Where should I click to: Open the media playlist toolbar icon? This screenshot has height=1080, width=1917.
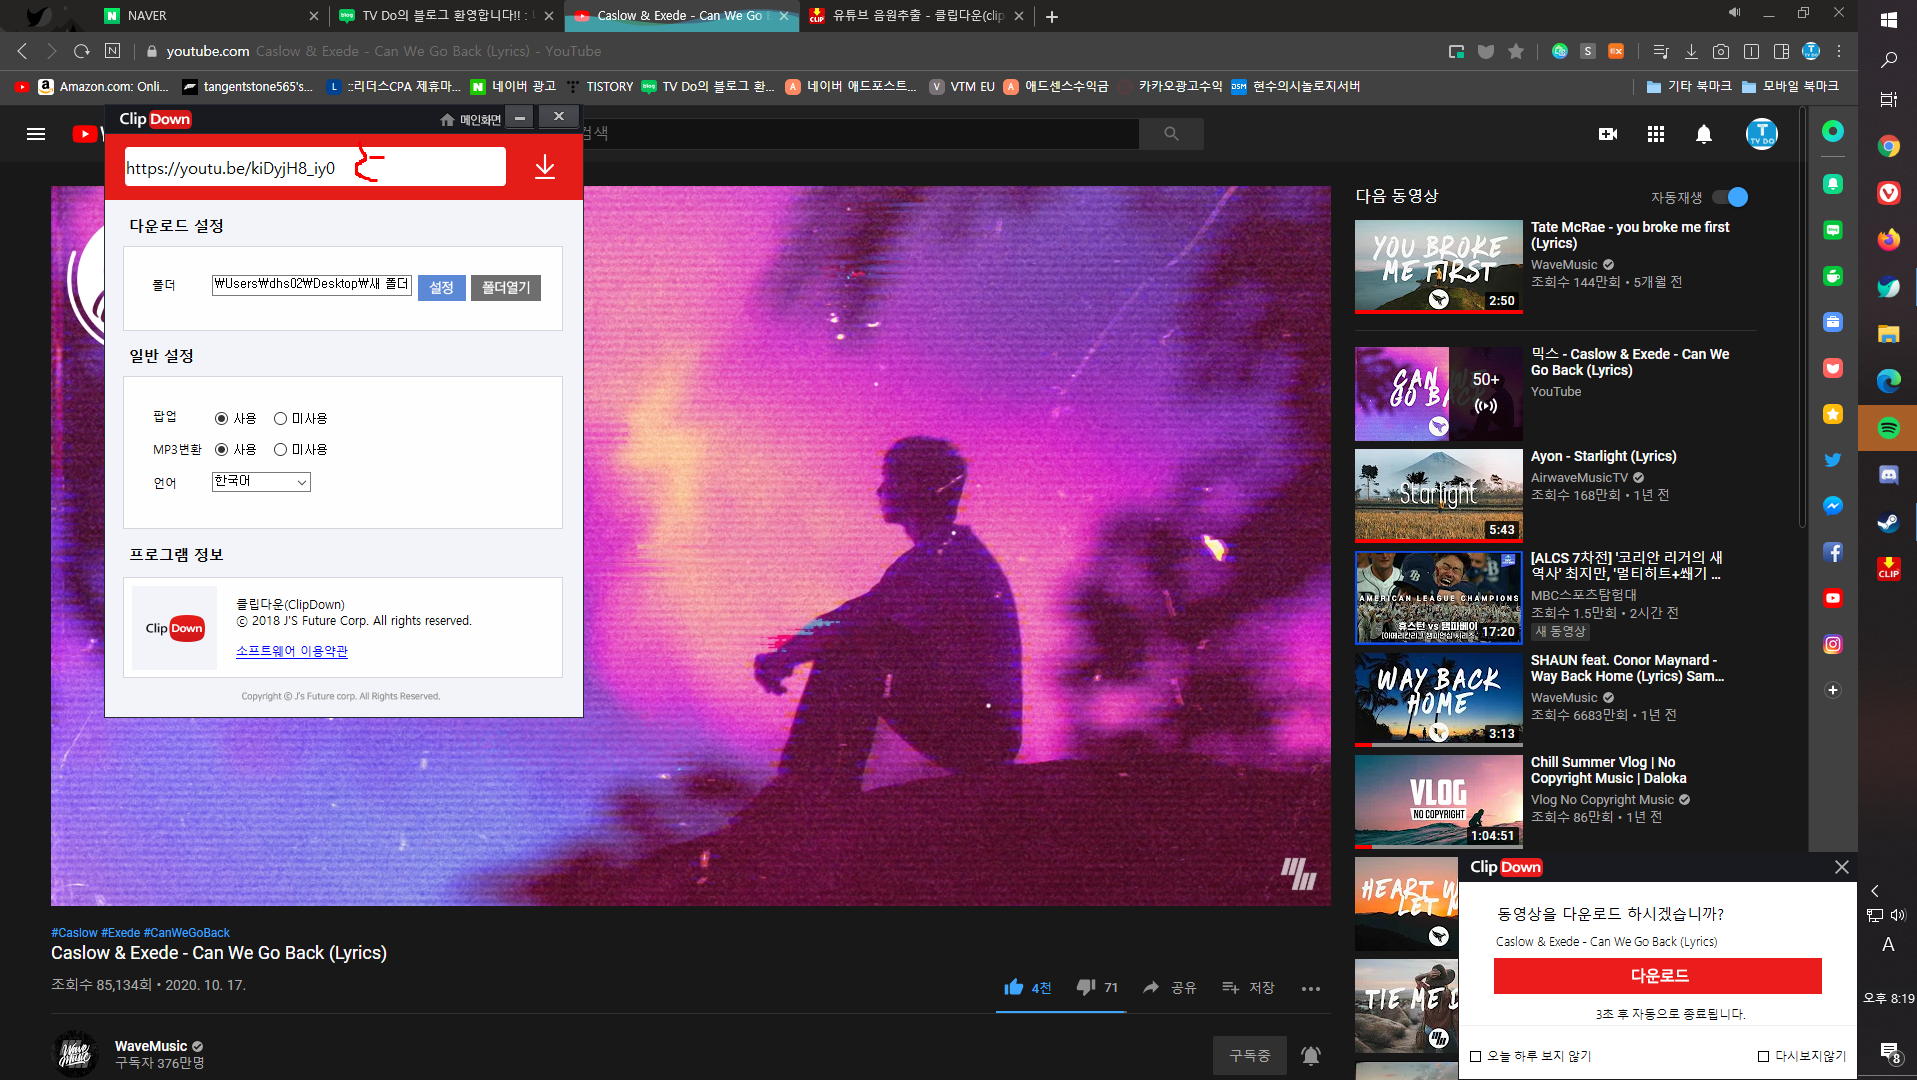point(1661,51)
